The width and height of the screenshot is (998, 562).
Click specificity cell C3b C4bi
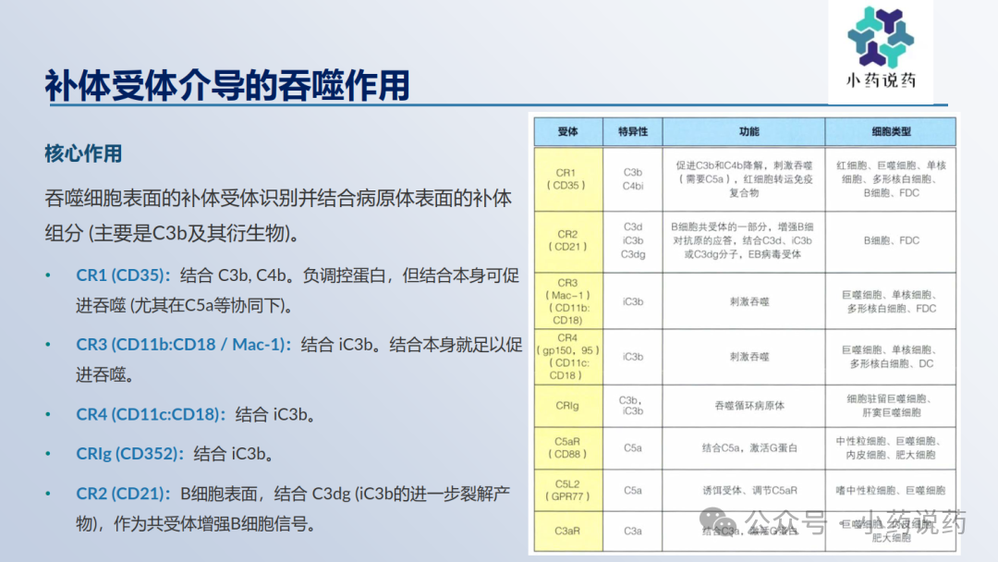point(633,179)
